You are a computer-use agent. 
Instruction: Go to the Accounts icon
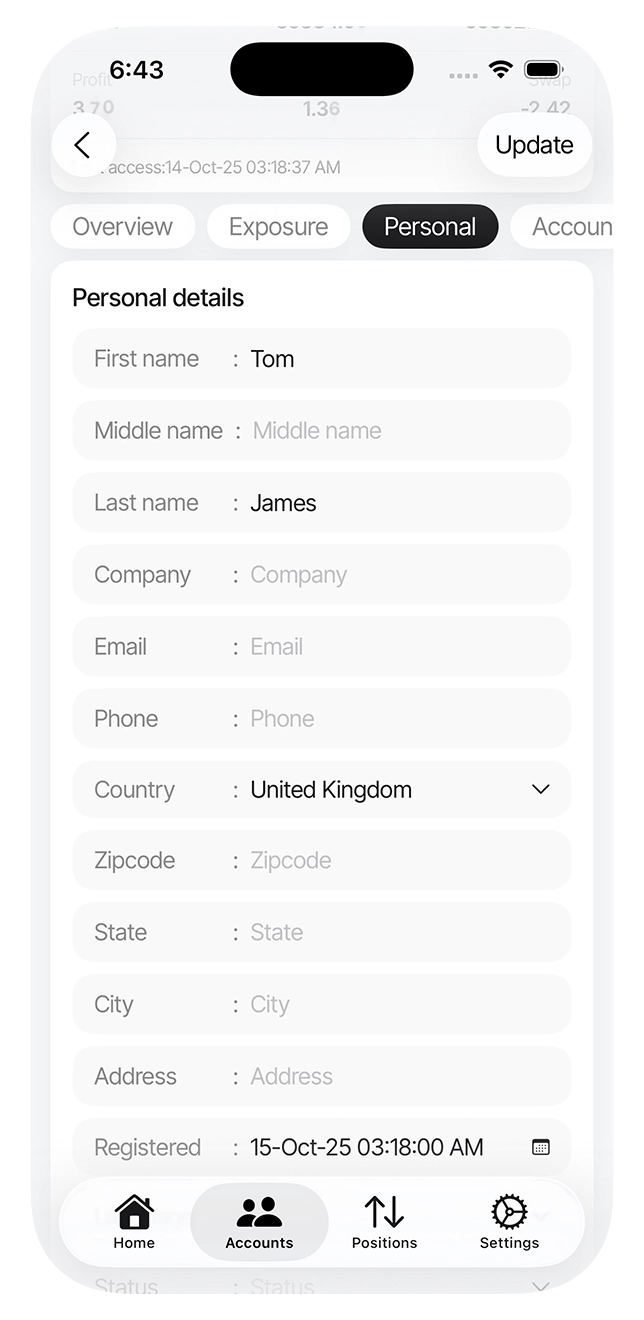coord(259,1212)
